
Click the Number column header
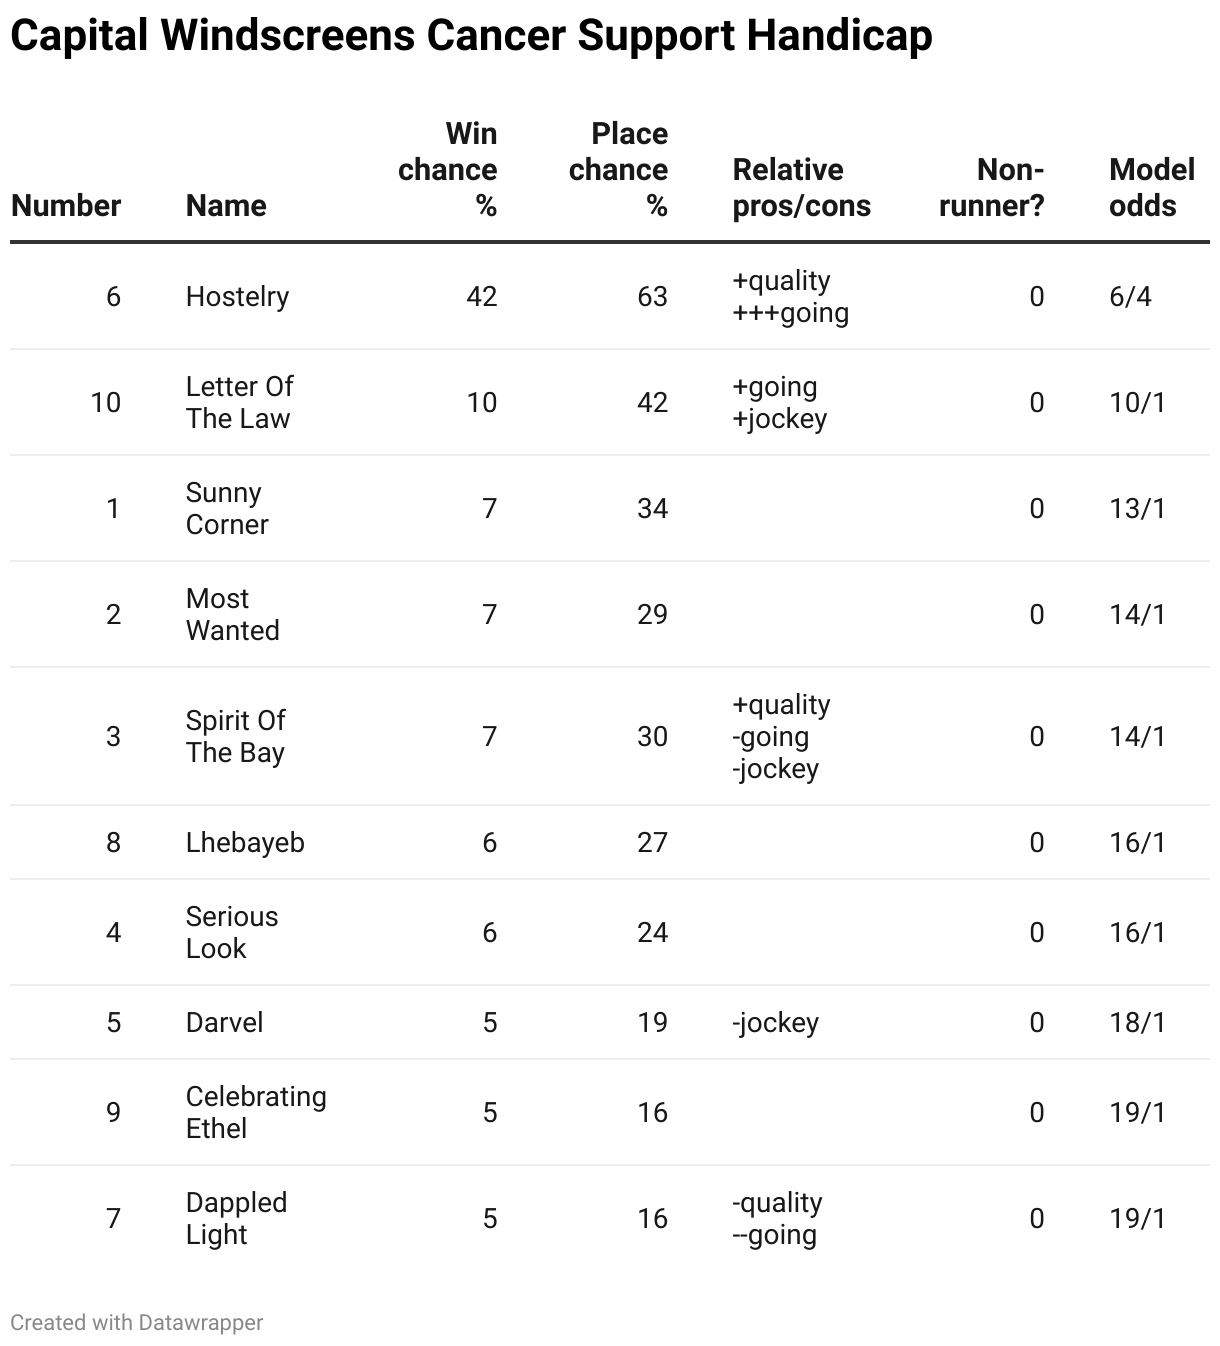pyautogui.click(x=66, y=205)
